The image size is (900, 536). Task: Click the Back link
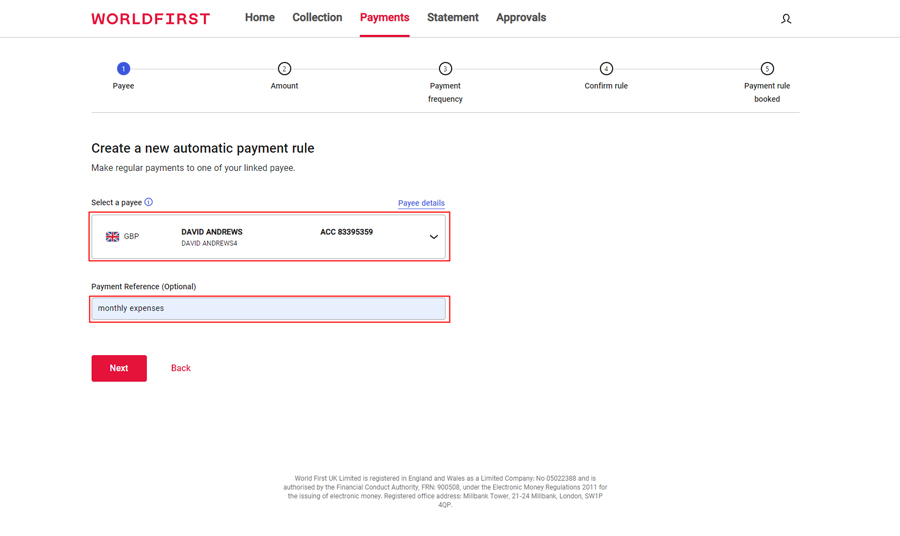(180, 368)
